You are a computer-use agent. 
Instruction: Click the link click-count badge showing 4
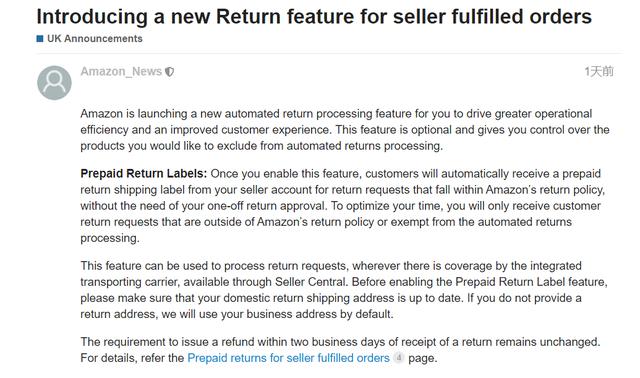399,358
